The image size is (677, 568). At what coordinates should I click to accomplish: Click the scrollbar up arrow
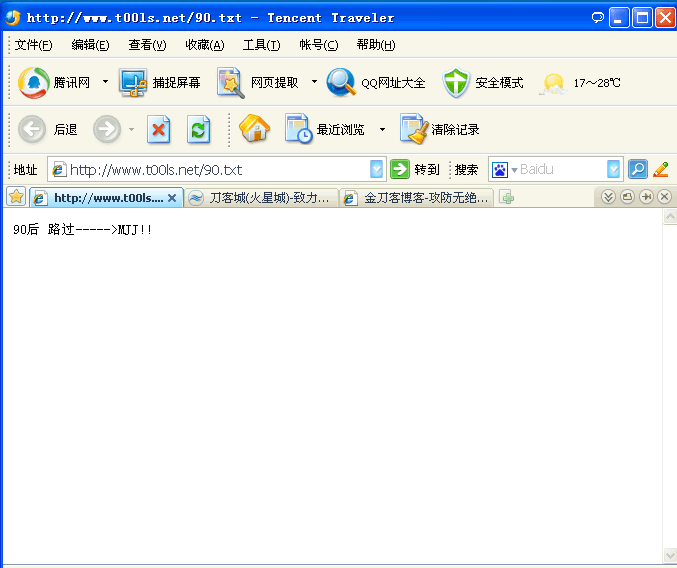point(670,216)
